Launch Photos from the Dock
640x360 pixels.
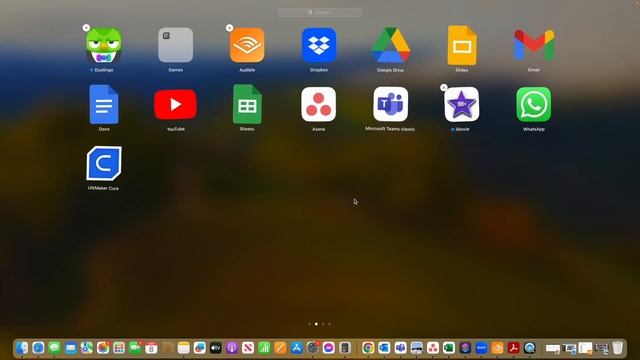103,348
